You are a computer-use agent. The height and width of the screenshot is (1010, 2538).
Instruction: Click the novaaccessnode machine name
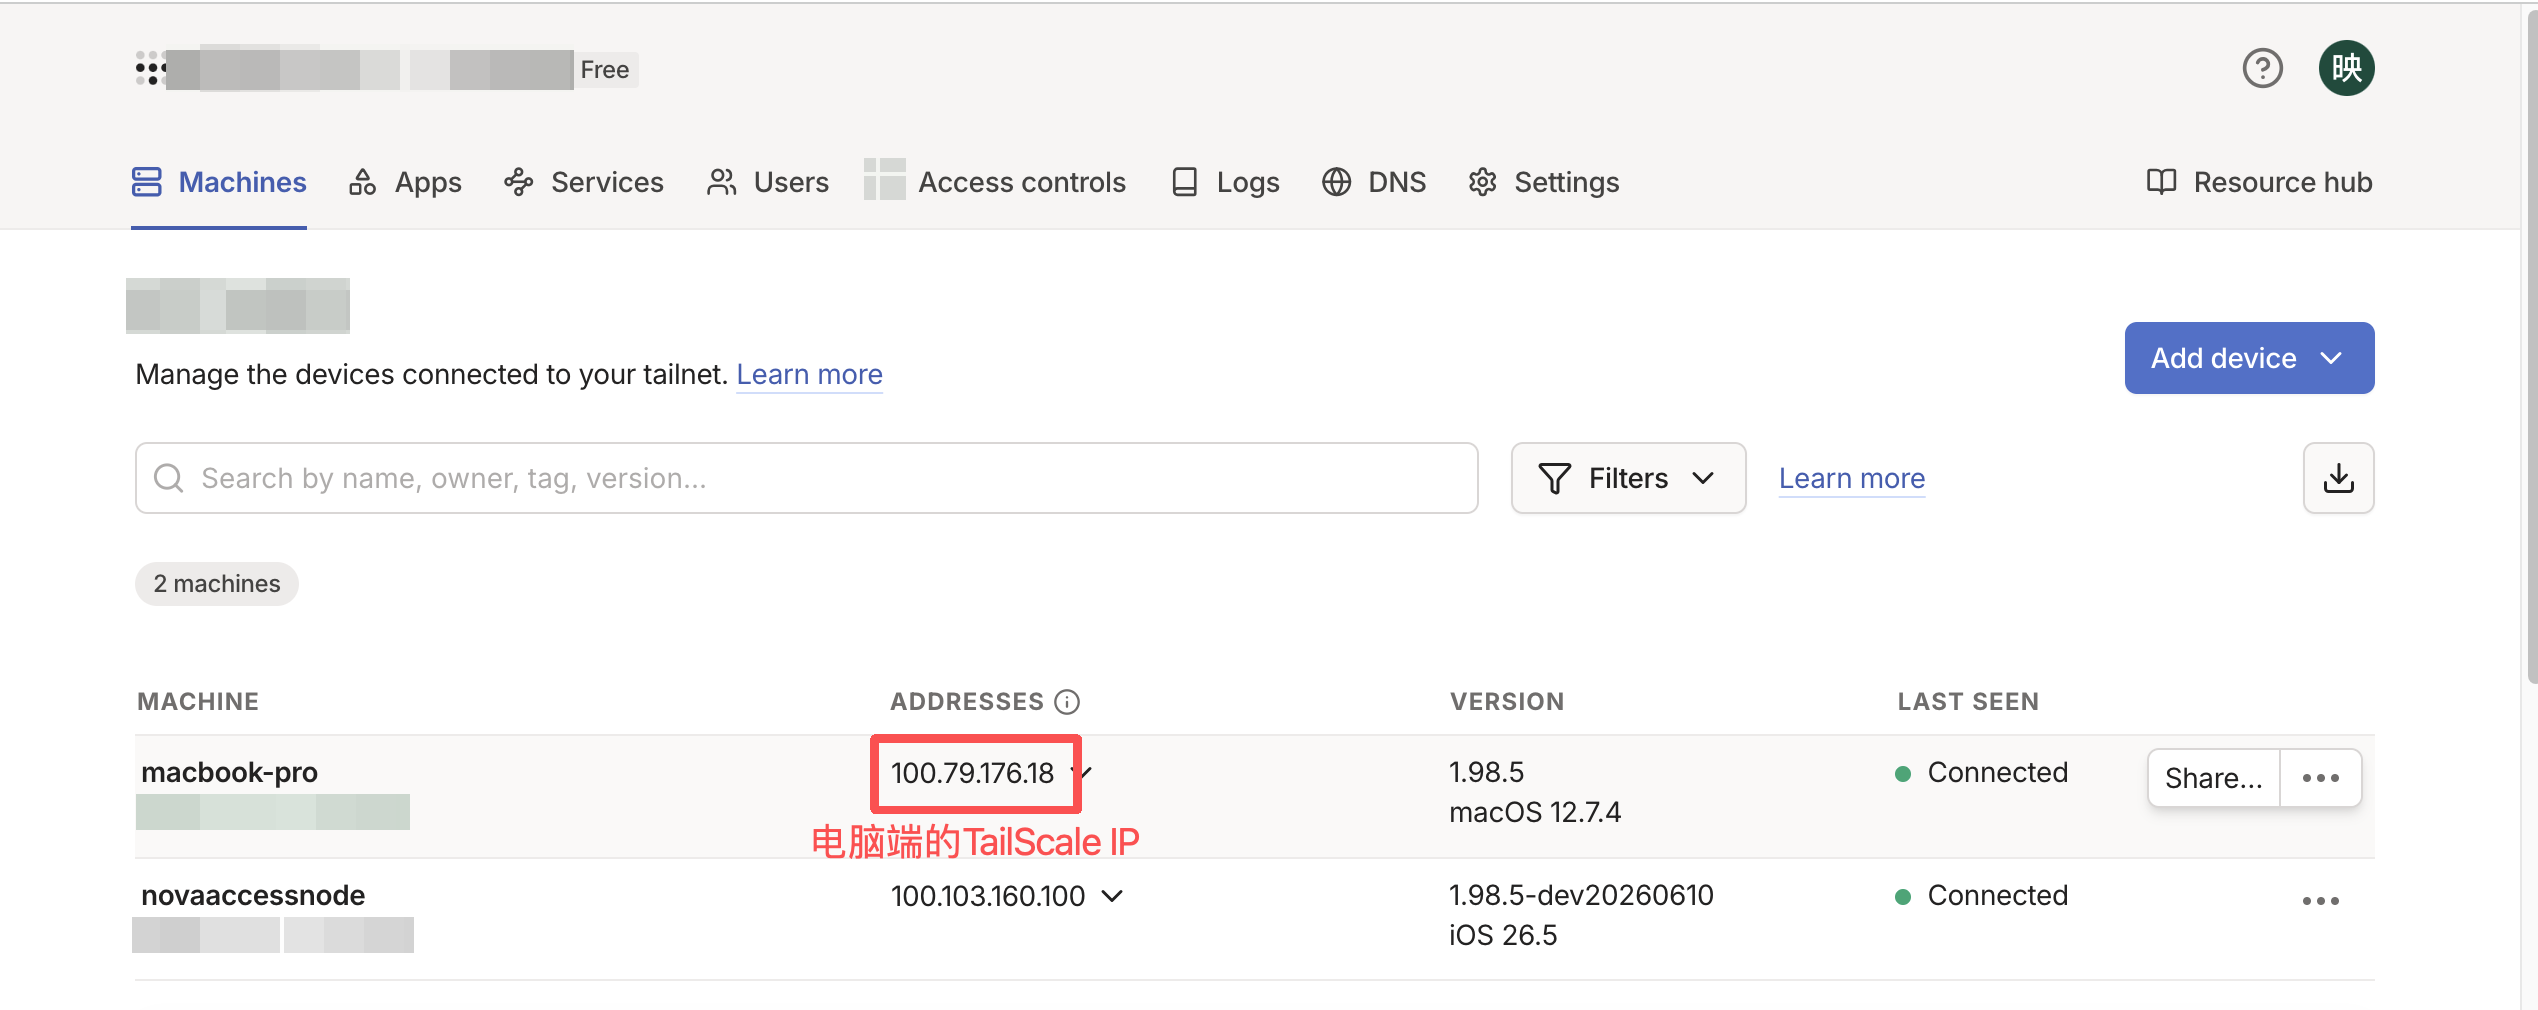253,895
